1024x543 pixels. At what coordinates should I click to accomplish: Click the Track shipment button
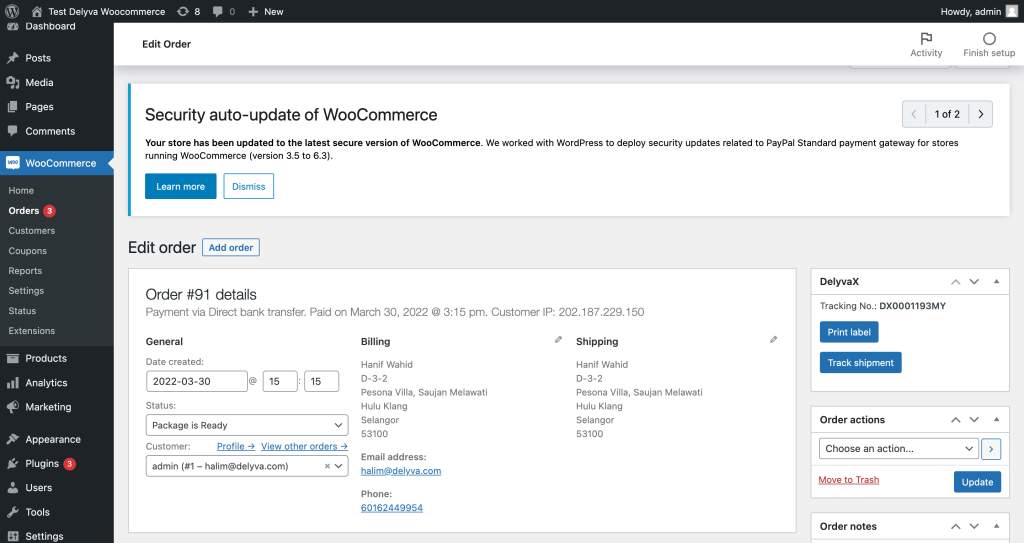click(x=860, y=363)
